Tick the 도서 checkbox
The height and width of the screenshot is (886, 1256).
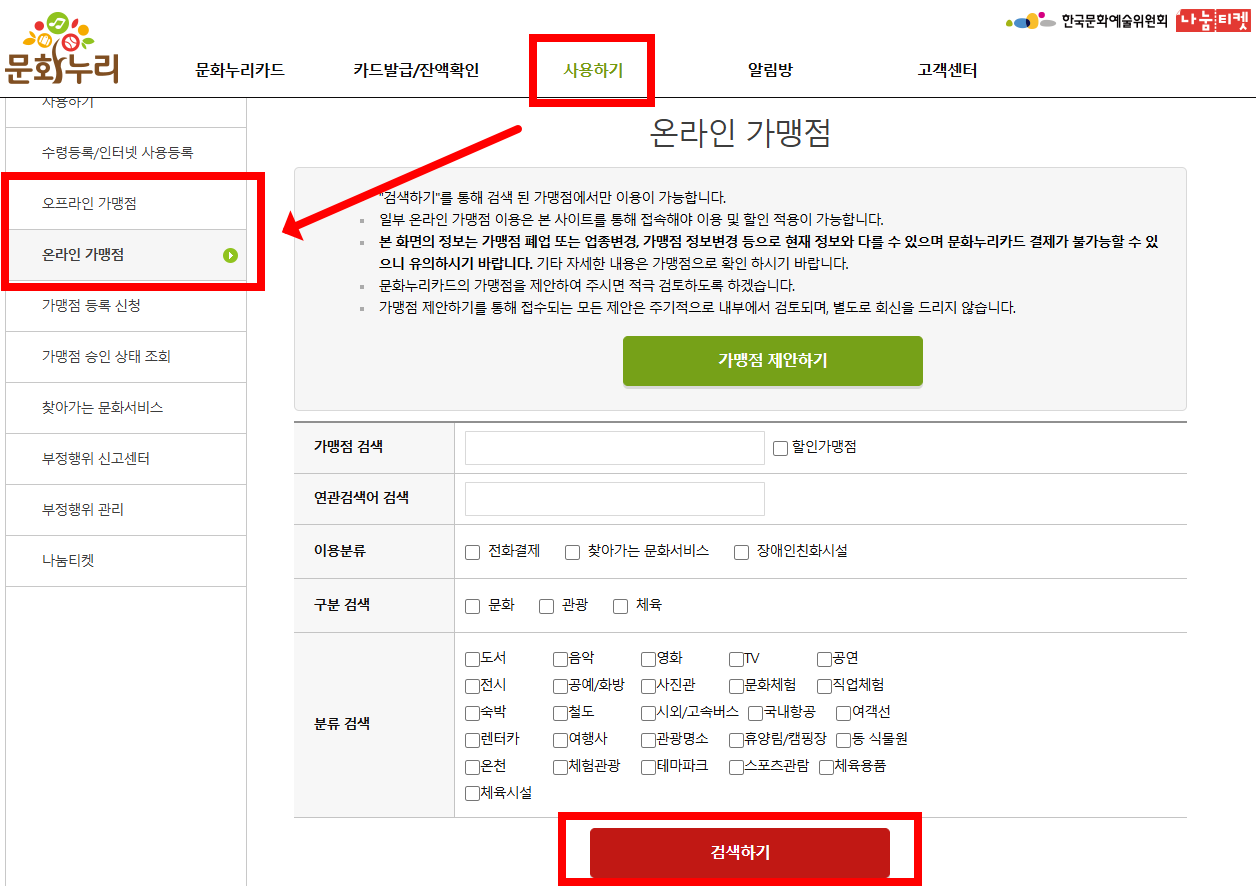[x=471, y=659]
